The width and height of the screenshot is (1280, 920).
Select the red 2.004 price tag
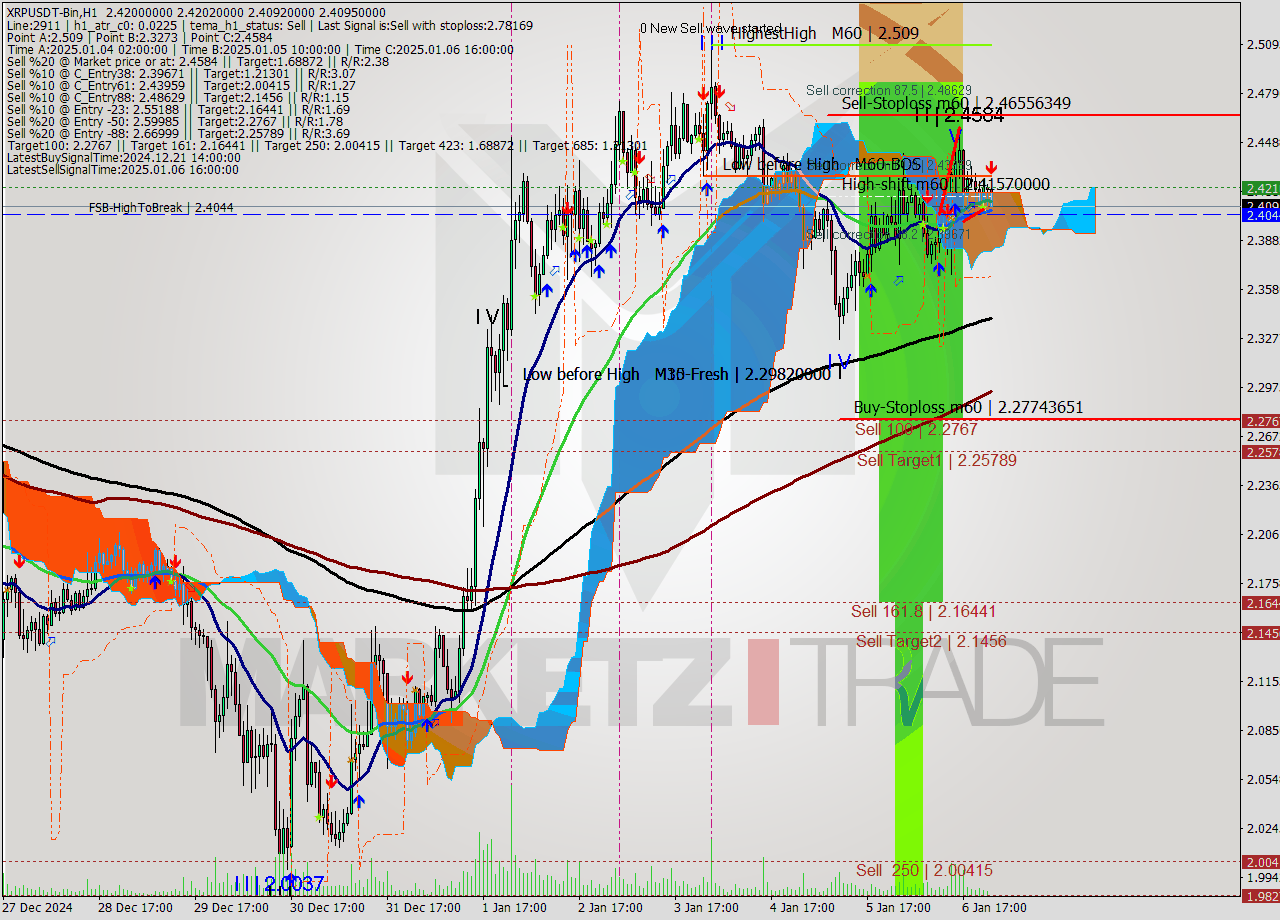coord(1260,862)
